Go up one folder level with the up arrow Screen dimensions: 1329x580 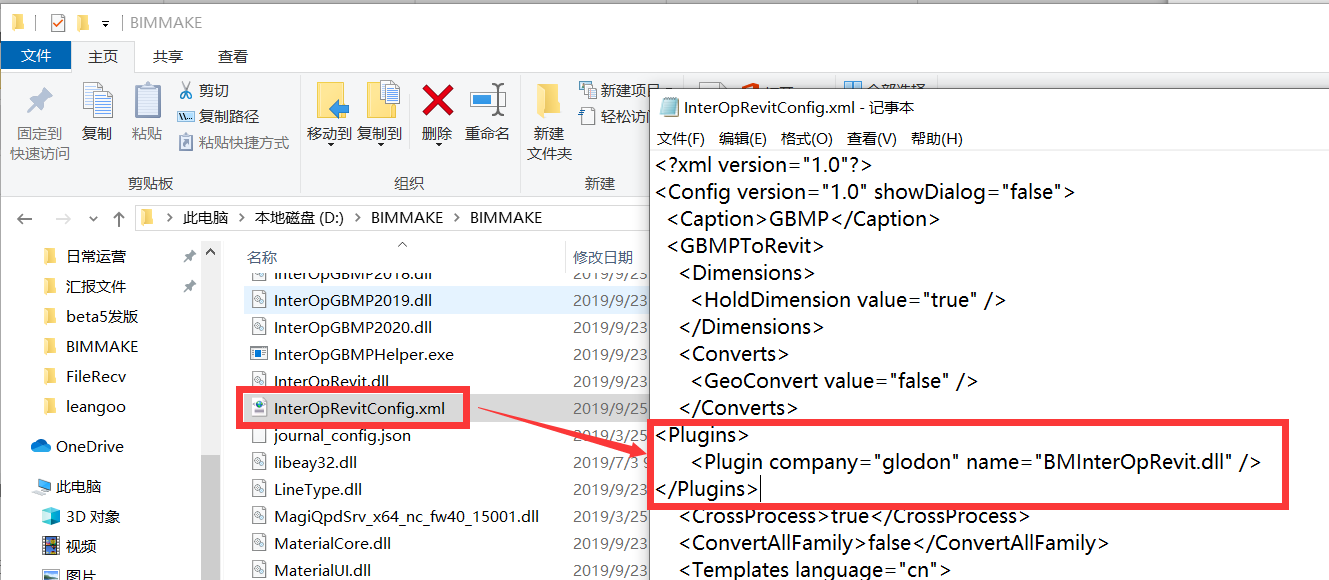[119, 218]
